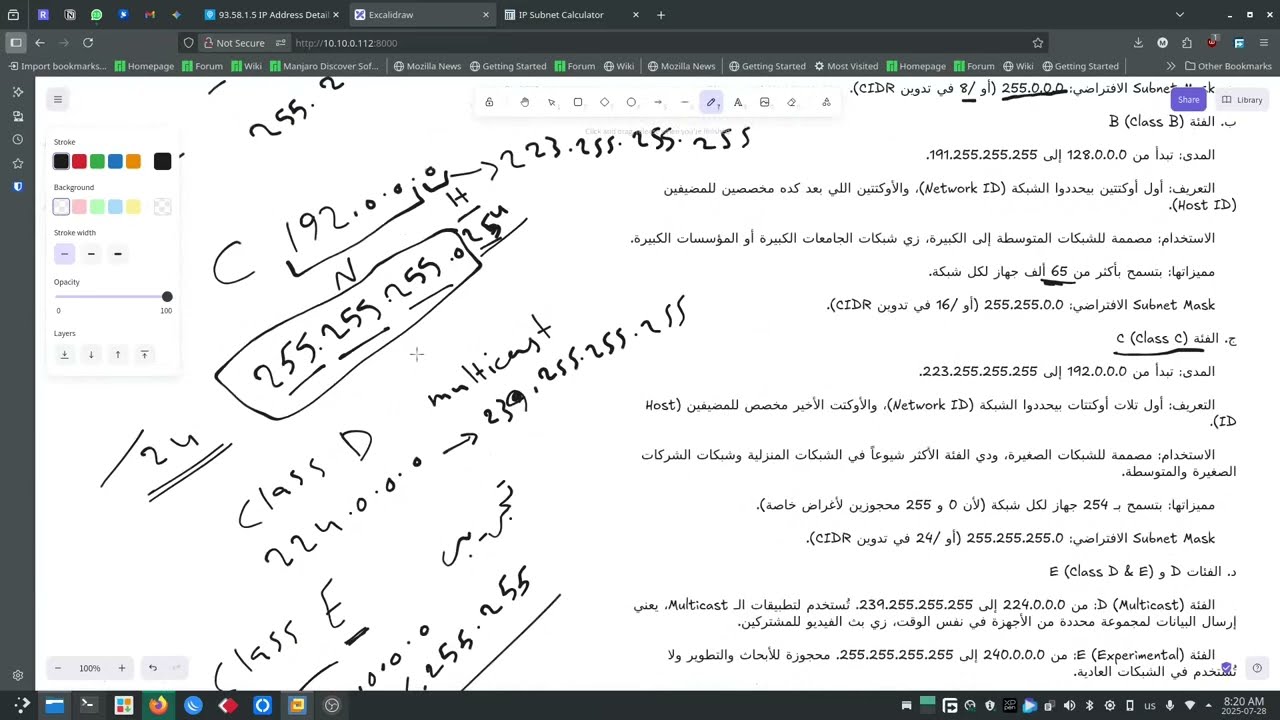
Task: Select the Hand panning tool
Action: click(x=524, y=102)
